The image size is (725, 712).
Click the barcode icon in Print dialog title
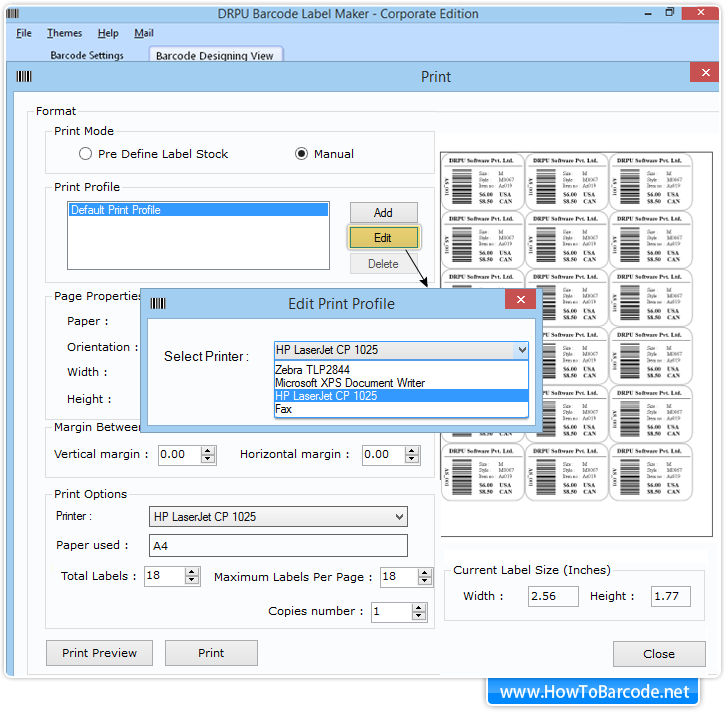[24, 76]
